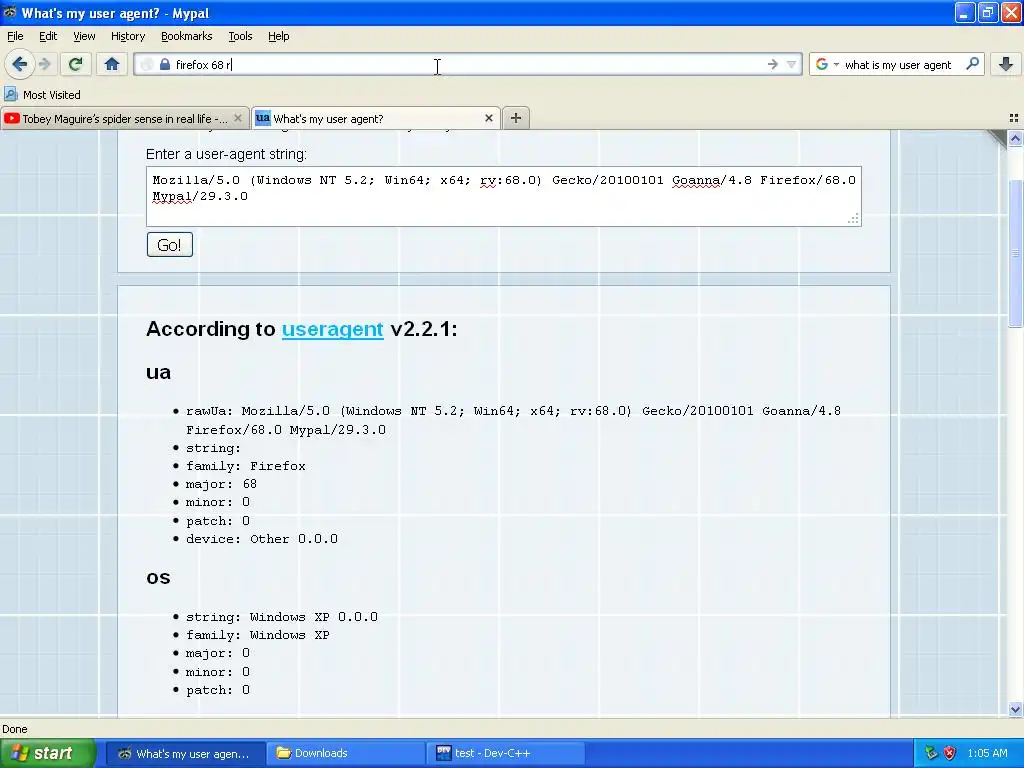
Task: Click the page scrollbar down arrow
Action: click(x=1015, y=709)
